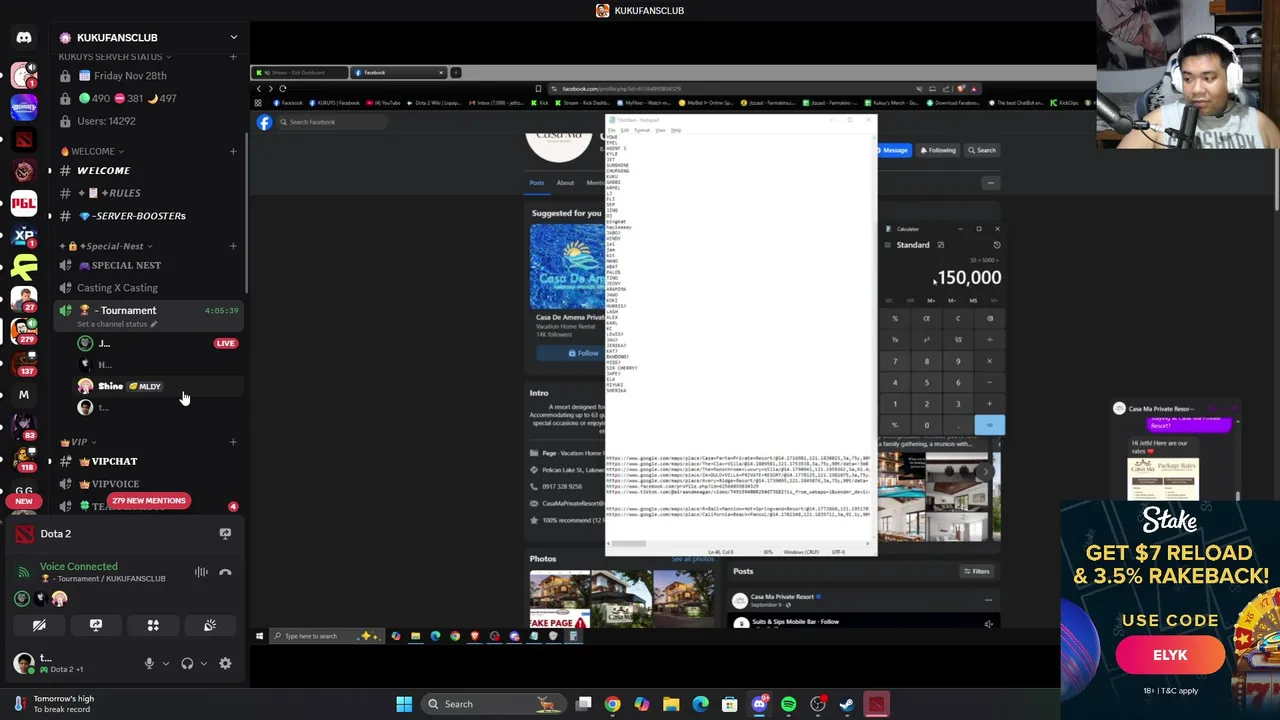Switch to Kick Dashboard tab in streamed browser
Image resolution: width=1280 pixels, height=720 pixels.
298,72
